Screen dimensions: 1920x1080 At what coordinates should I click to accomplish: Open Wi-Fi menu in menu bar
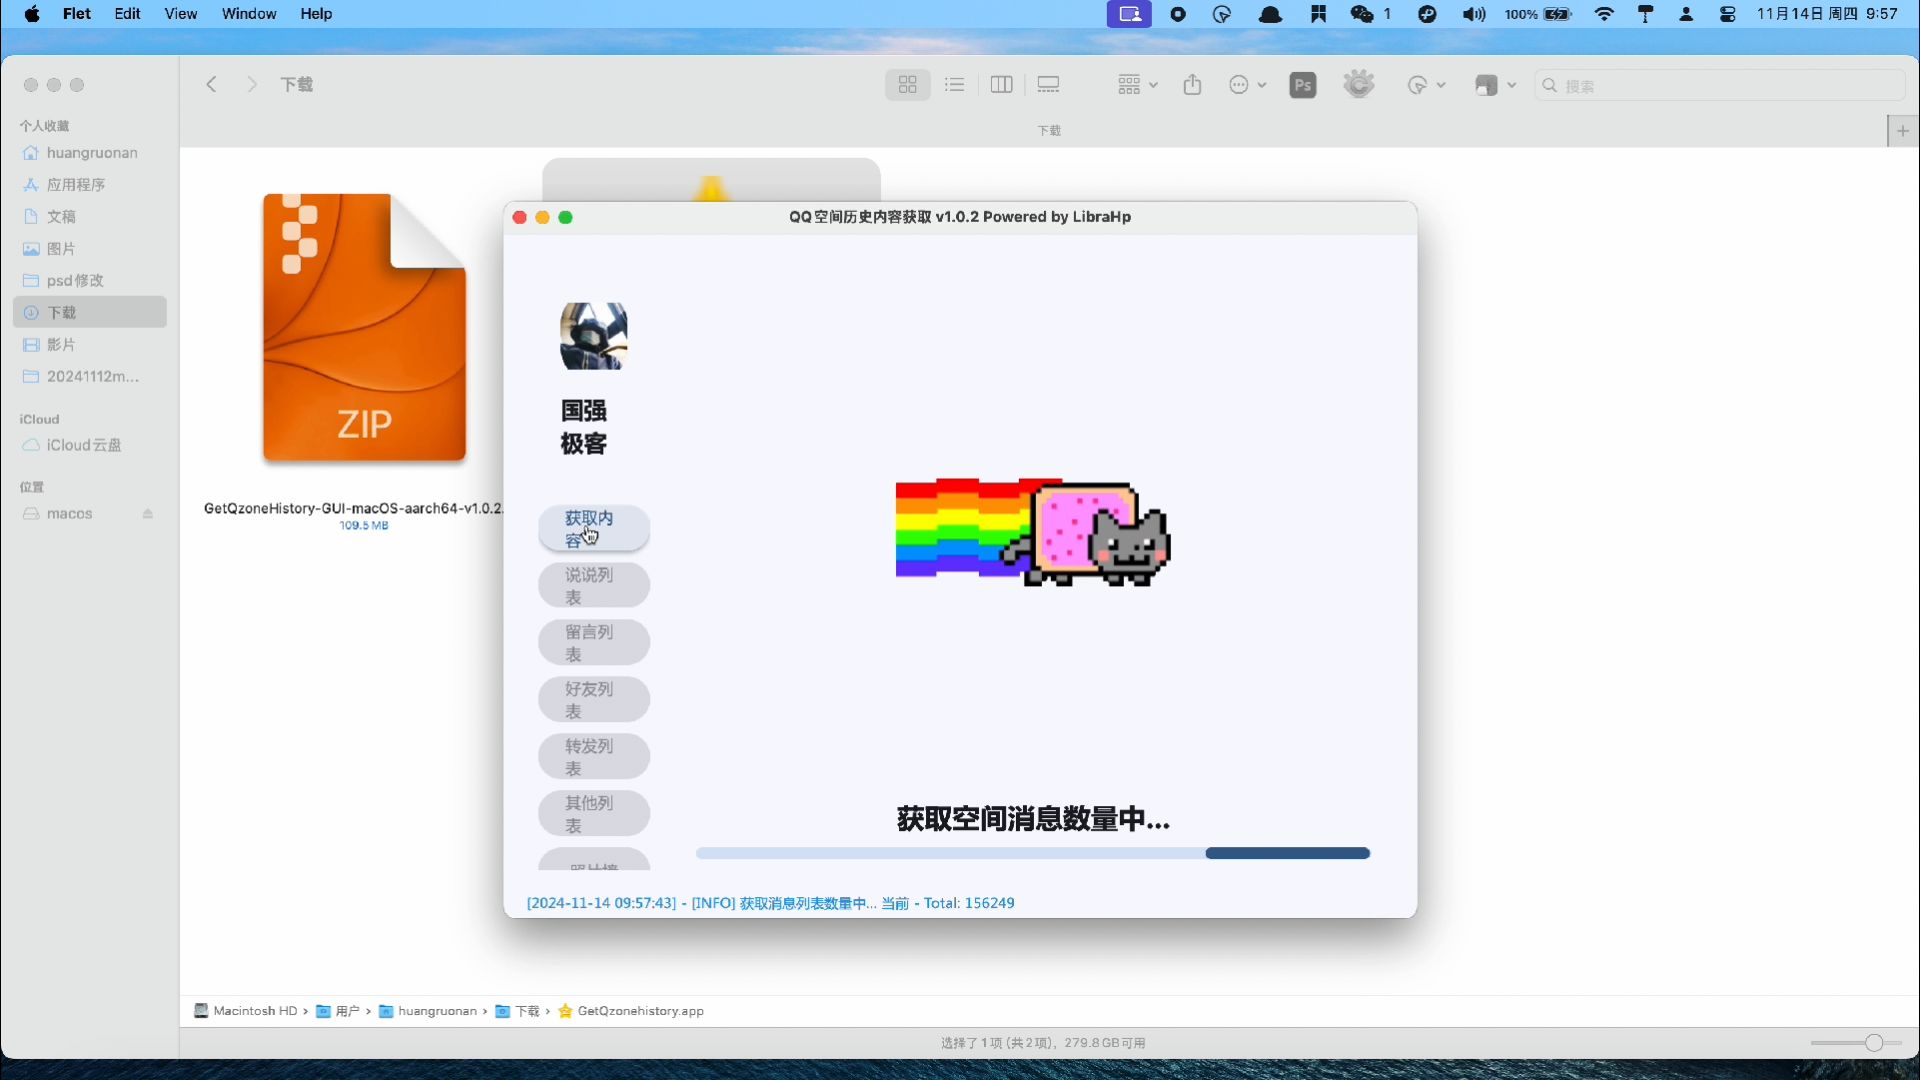[1604, 14]
